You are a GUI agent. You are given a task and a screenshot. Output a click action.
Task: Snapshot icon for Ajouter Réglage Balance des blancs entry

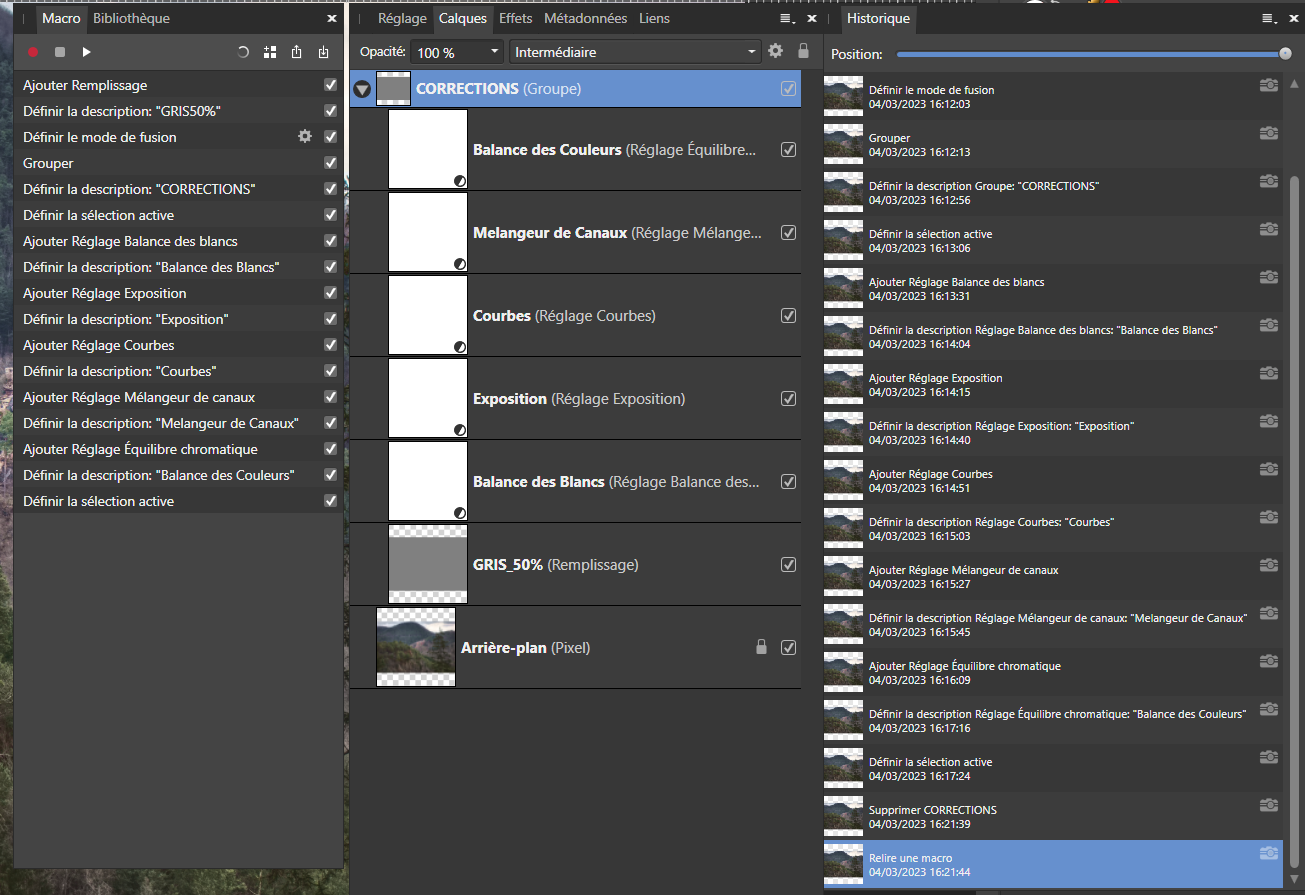click(1269, 277)
